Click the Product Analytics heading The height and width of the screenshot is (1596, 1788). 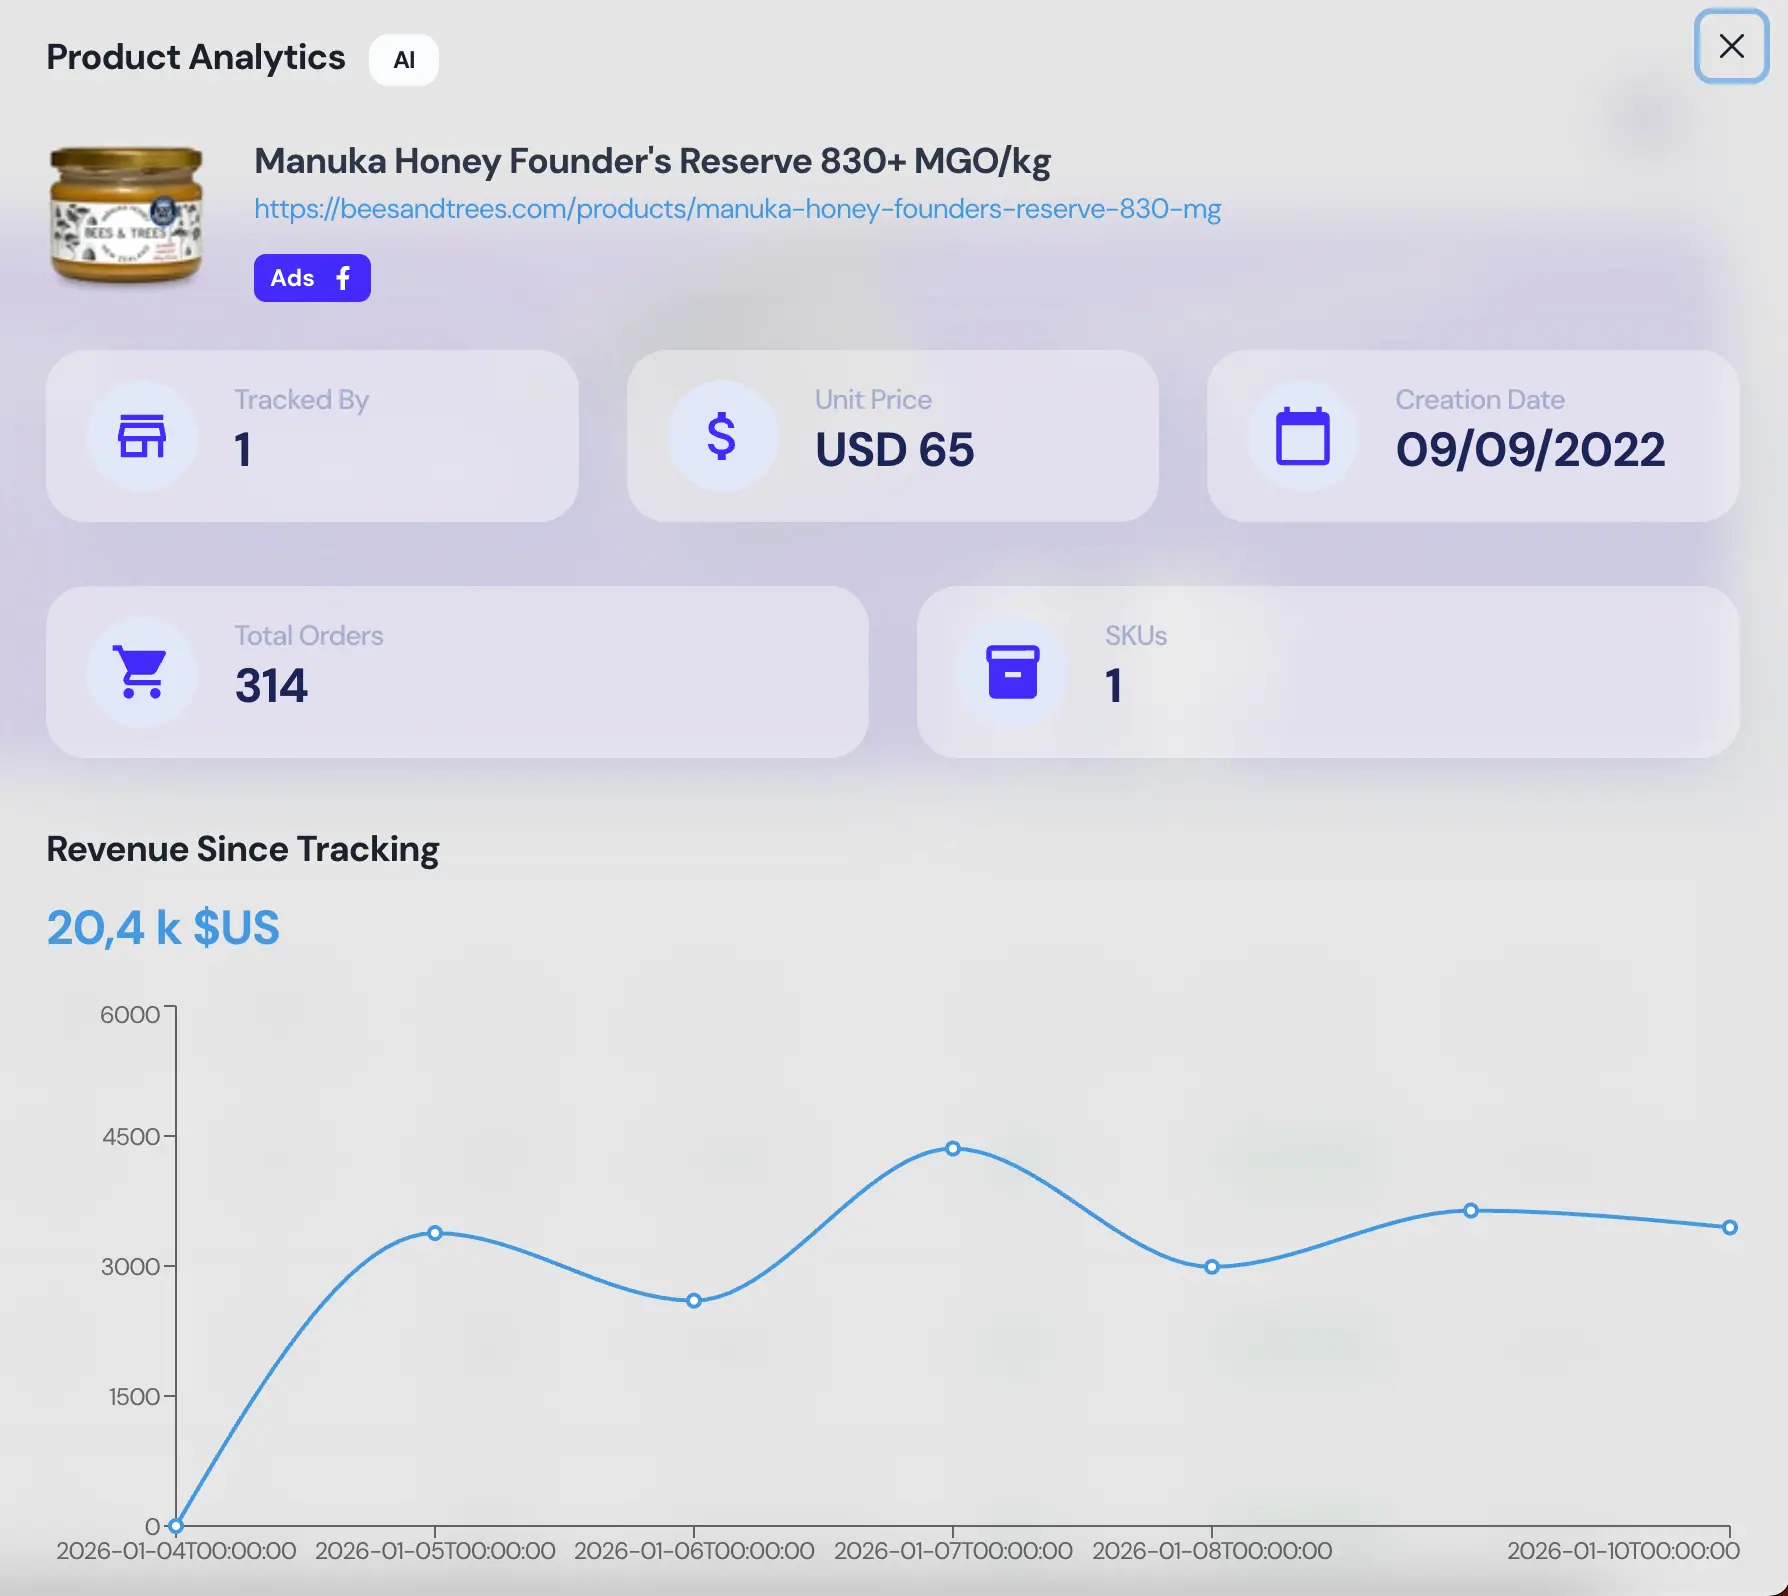(x=196, y=58)
